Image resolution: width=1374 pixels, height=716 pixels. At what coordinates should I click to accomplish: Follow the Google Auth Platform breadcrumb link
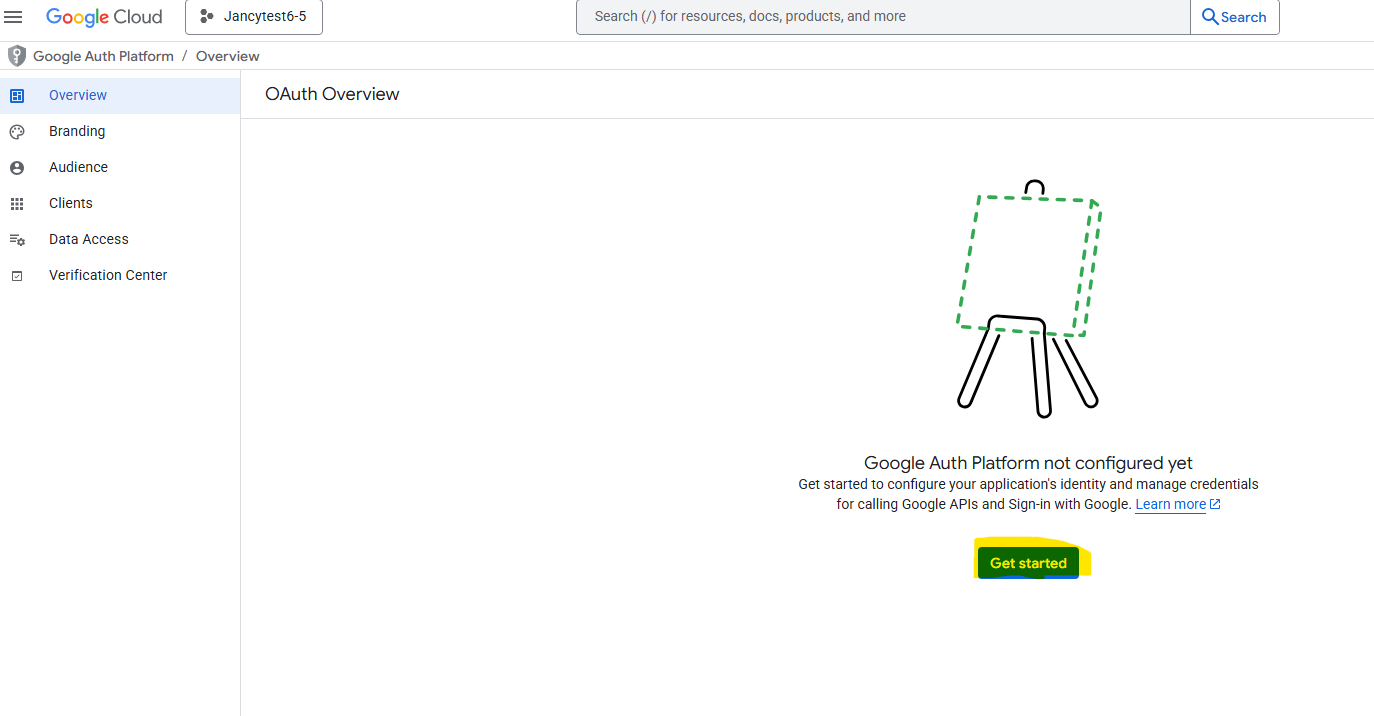coord(103,56)
